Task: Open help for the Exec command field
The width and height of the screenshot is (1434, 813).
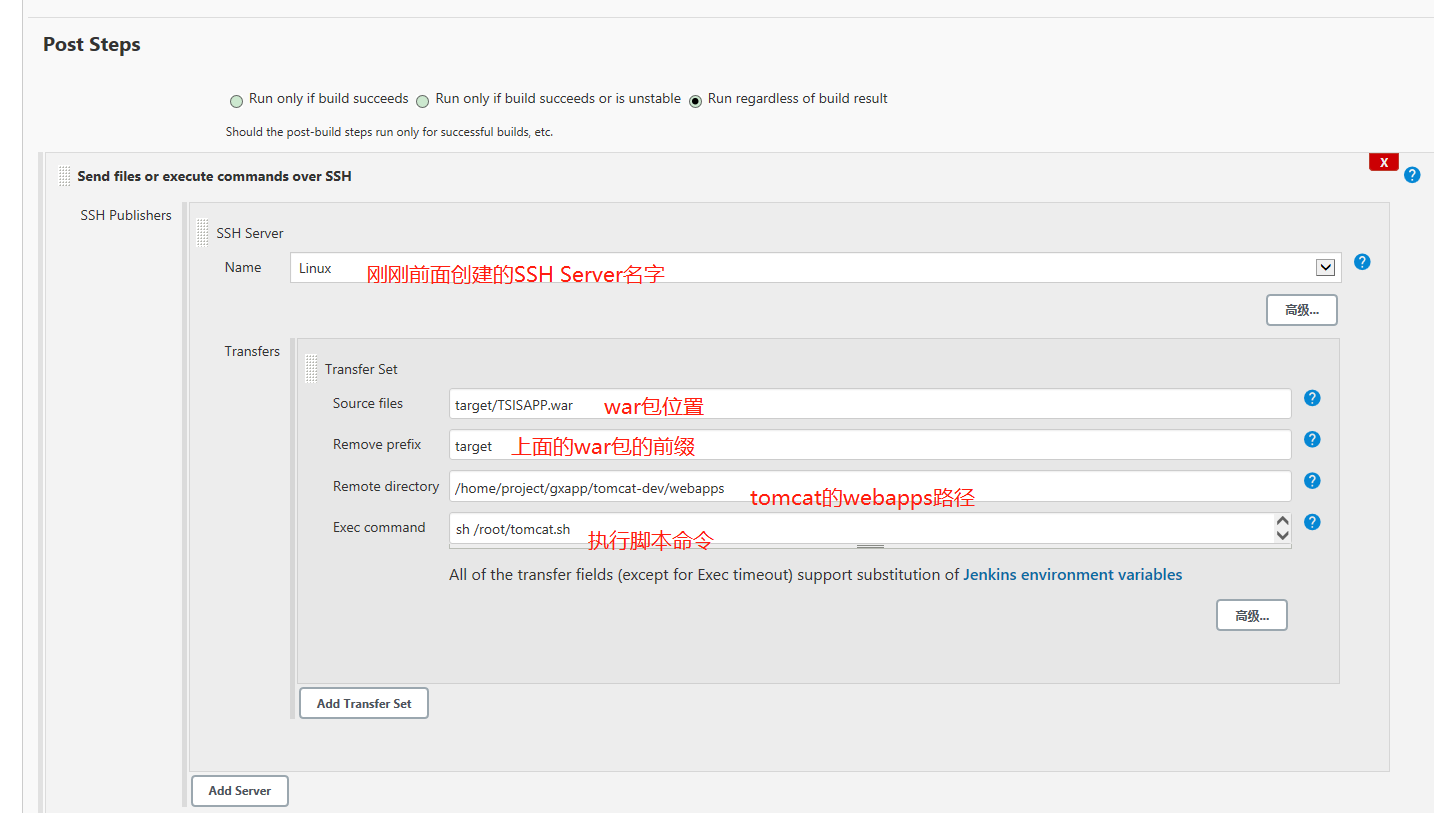Action: [1312, 521]
